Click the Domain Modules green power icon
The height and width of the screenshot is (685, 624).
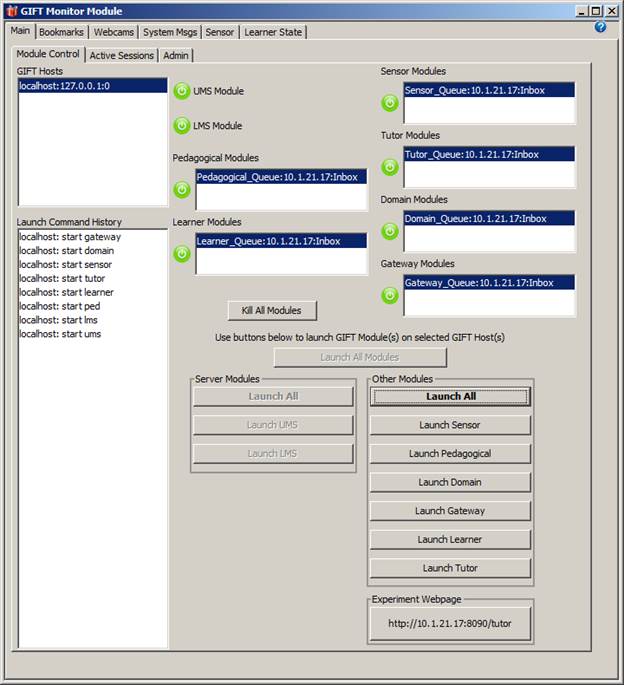coord(390,231)
